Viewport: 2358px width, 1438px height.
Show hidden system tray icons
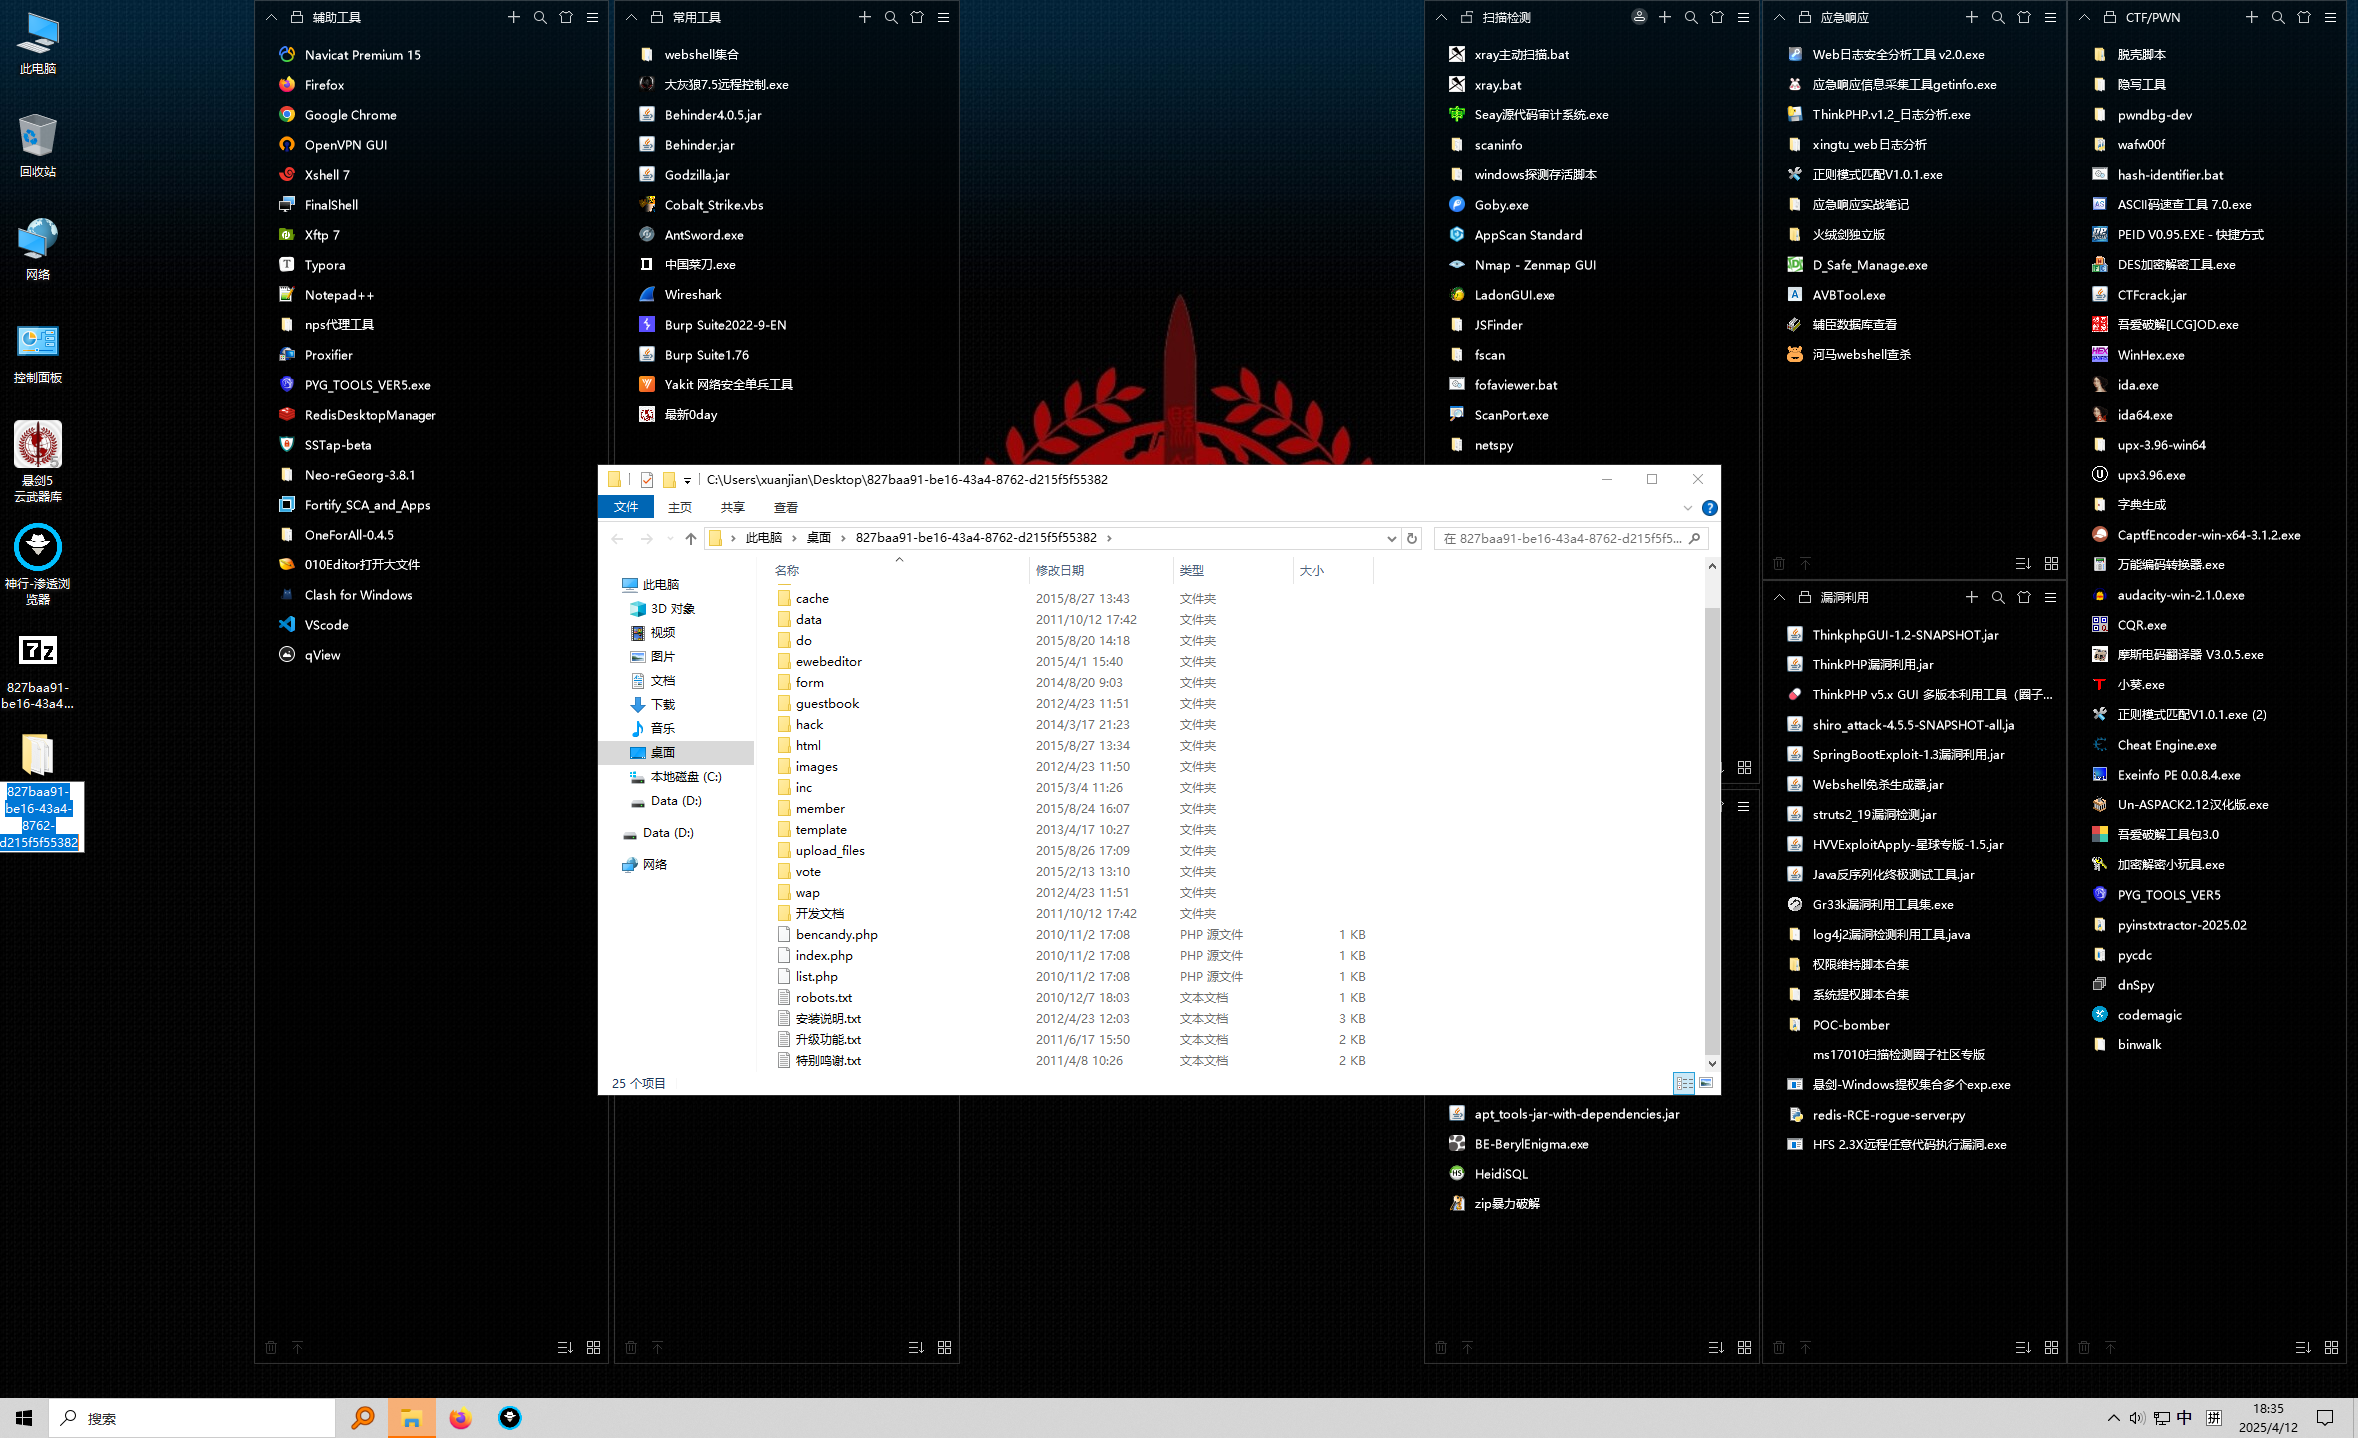(2113, 1418)
